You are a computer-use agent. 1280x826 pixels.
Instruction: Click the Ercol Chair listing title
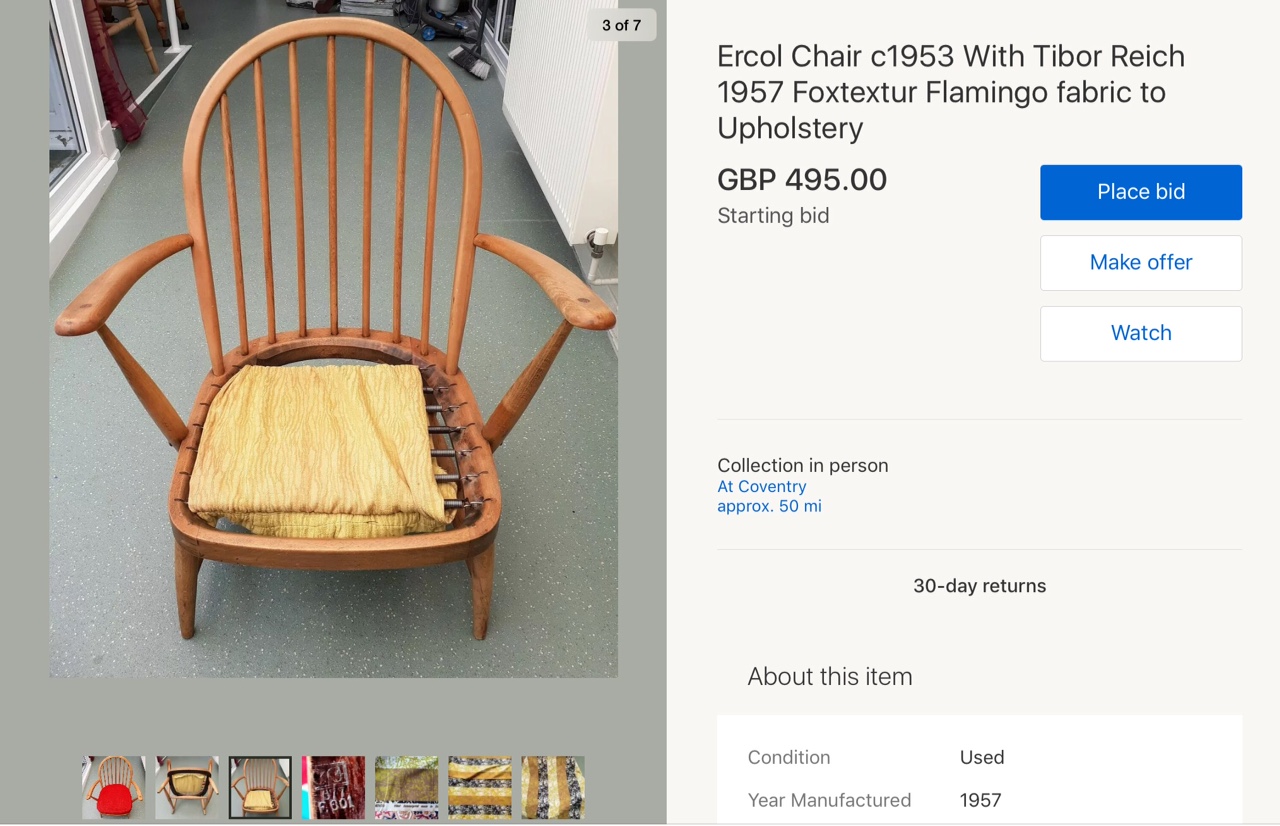(x=950, y=91)
